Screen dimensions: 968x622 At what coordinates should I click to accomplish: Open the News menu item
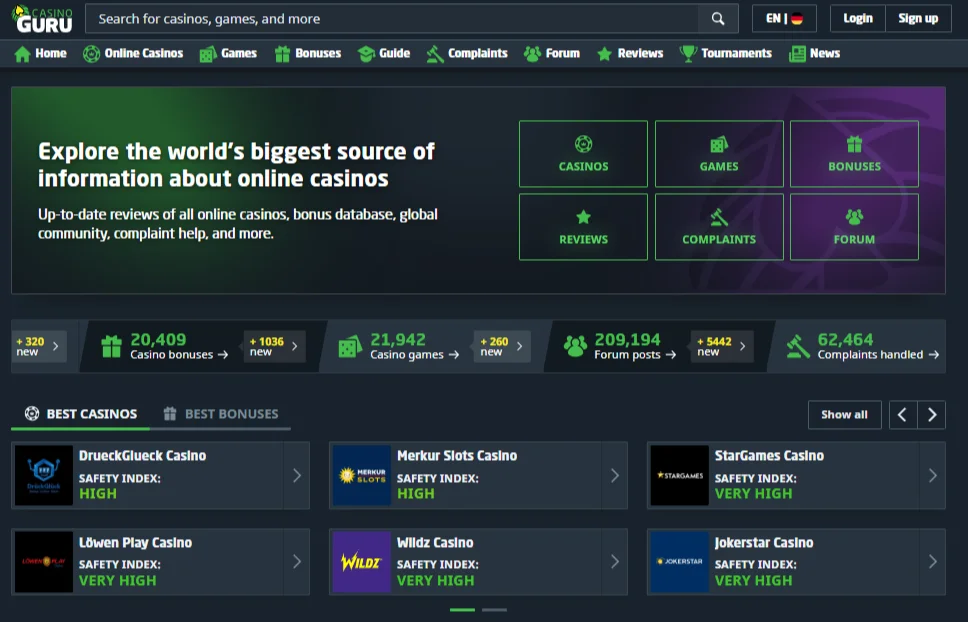[814, 53]
